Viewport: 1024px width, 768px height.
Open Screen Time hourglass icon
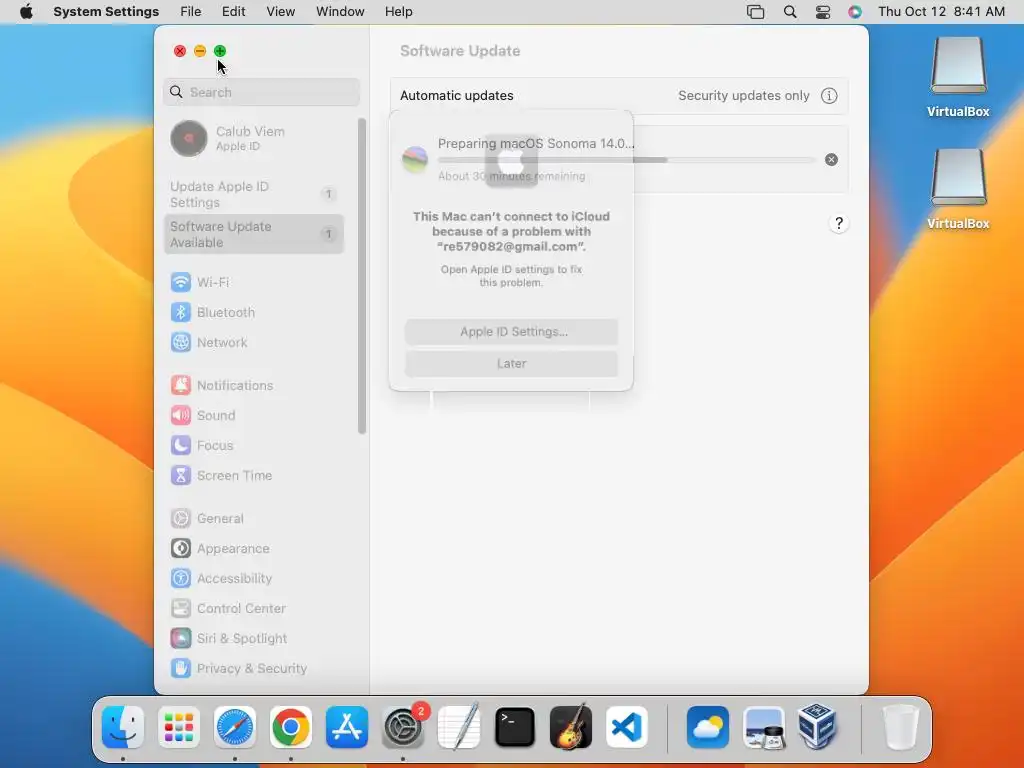[x=181, y=475]
